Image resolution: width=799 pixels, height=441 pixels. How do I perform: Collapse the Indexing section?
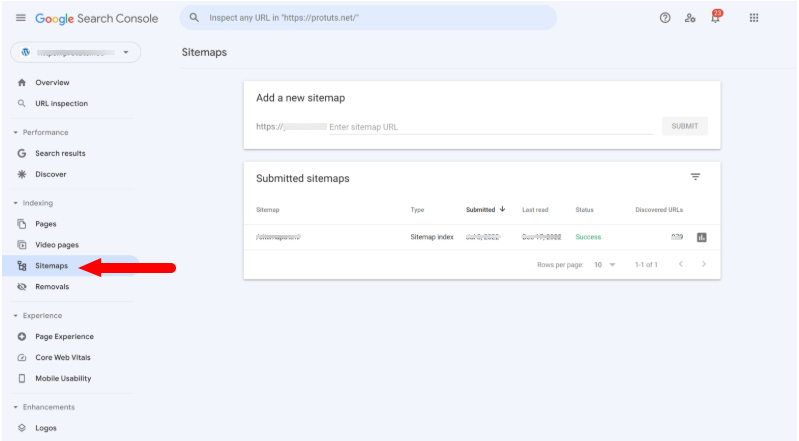click(34, 203)
